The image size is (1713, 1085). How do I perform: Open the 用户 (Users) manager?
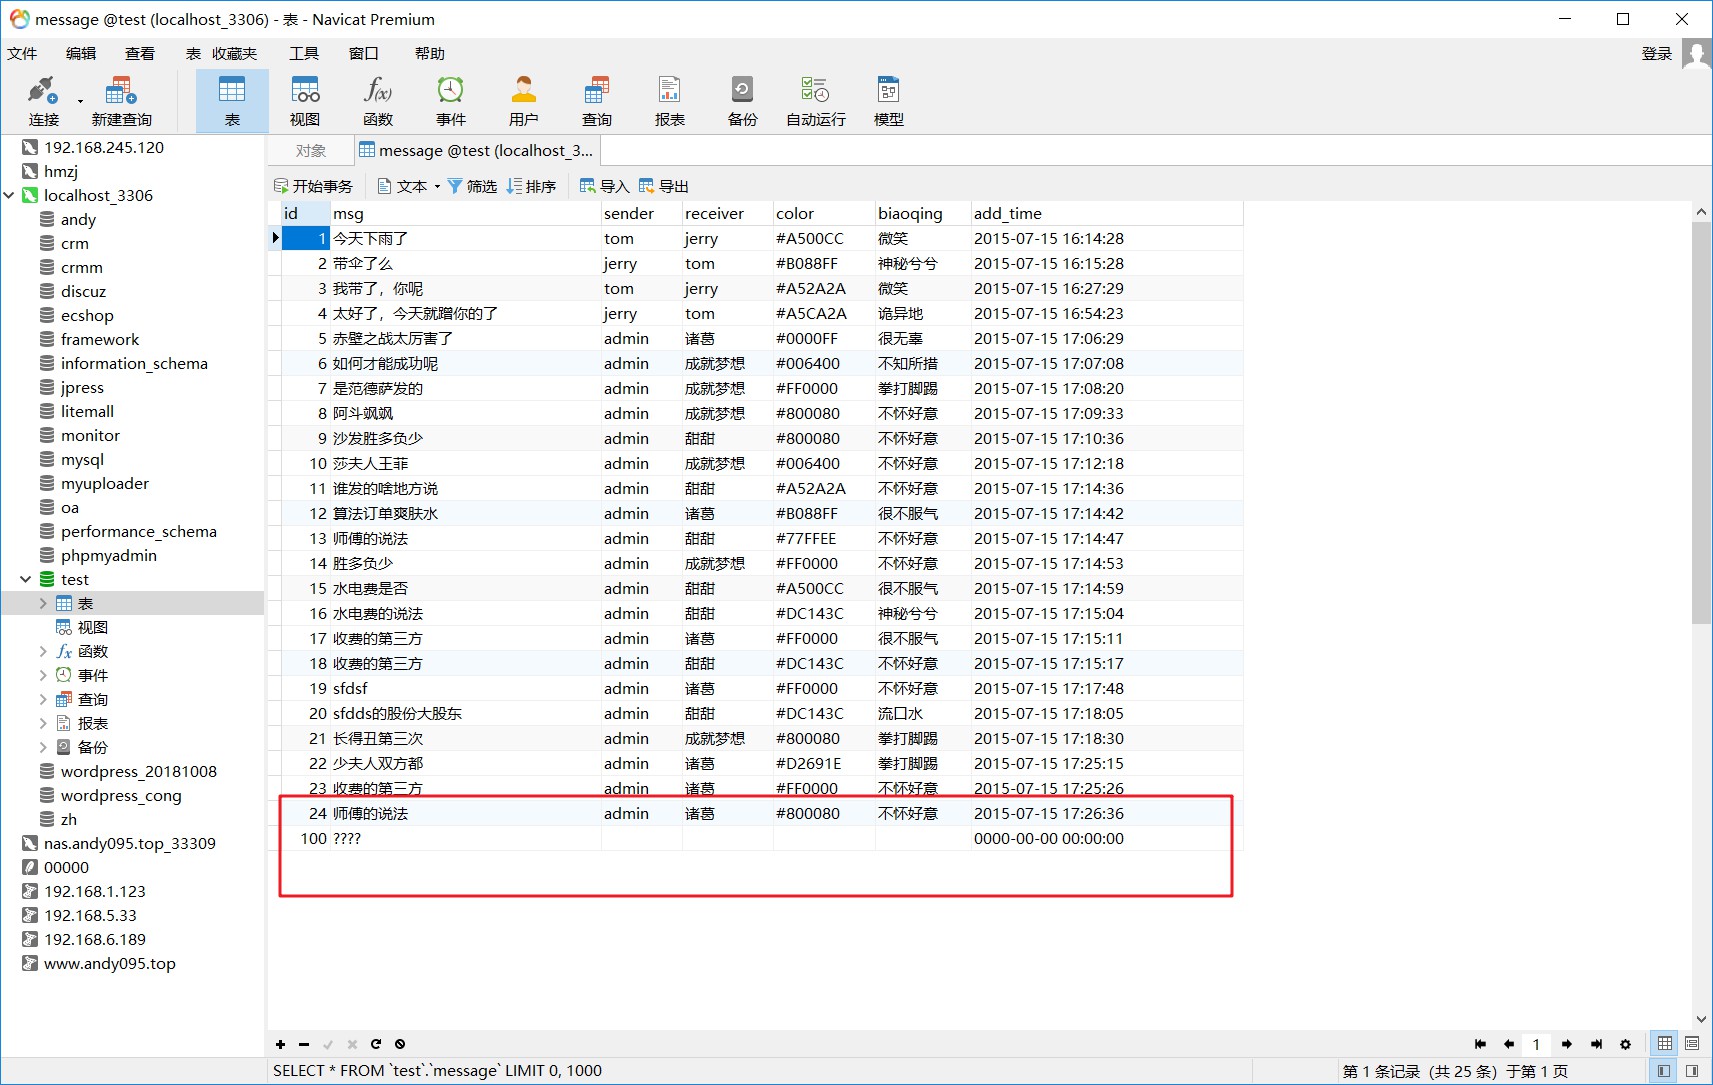click(x=523, y=99)
